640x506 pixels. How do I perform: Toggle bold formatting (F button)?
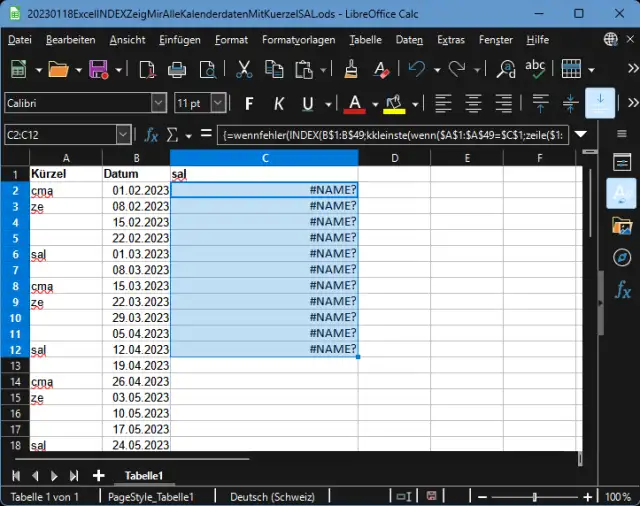(249, 103)
